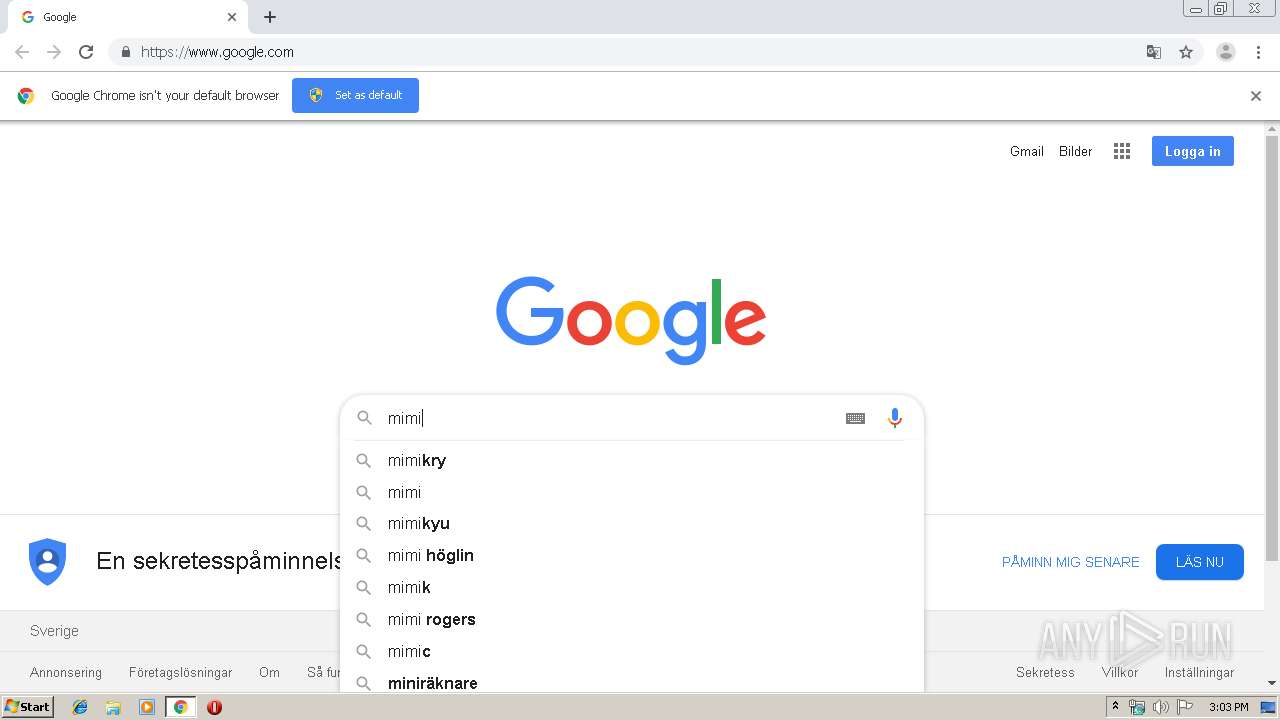
Task: Click the Logga in button
Action: point(1192,151)
